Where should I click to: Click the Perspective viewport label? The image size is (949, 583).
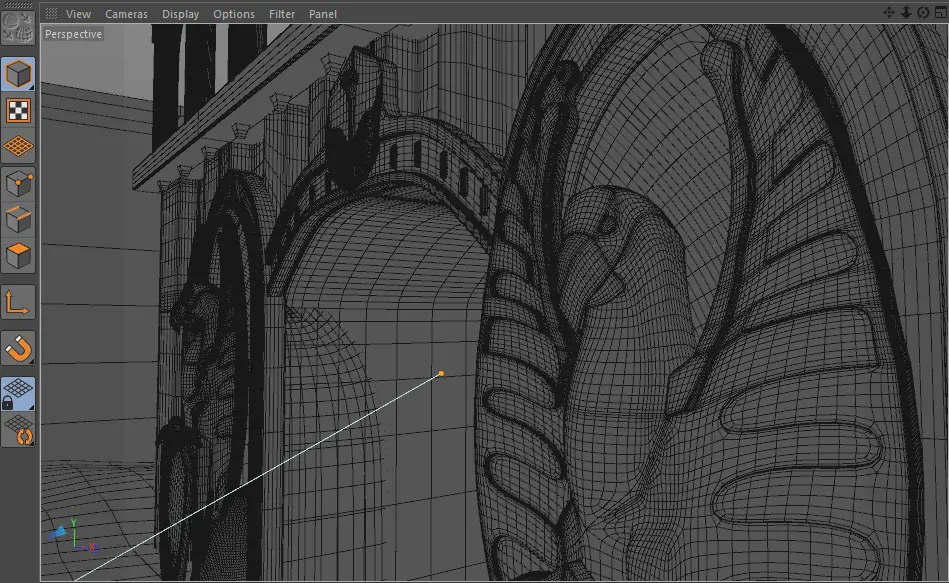point(73,34)
